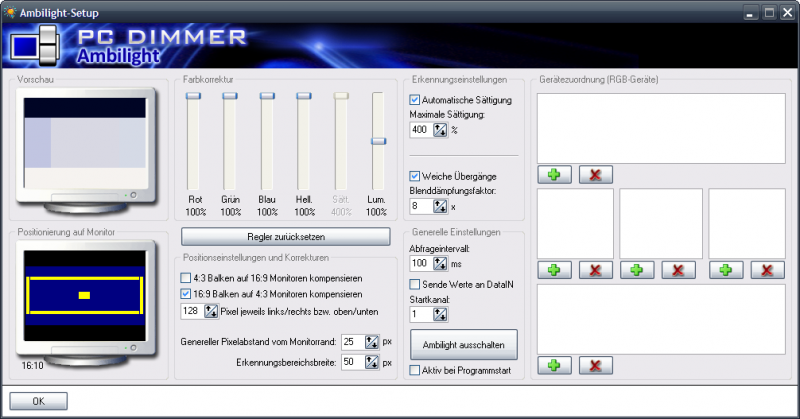Remove device from left middle device list
This screenshot has width=800, height=419.
(x=595, y=270)
